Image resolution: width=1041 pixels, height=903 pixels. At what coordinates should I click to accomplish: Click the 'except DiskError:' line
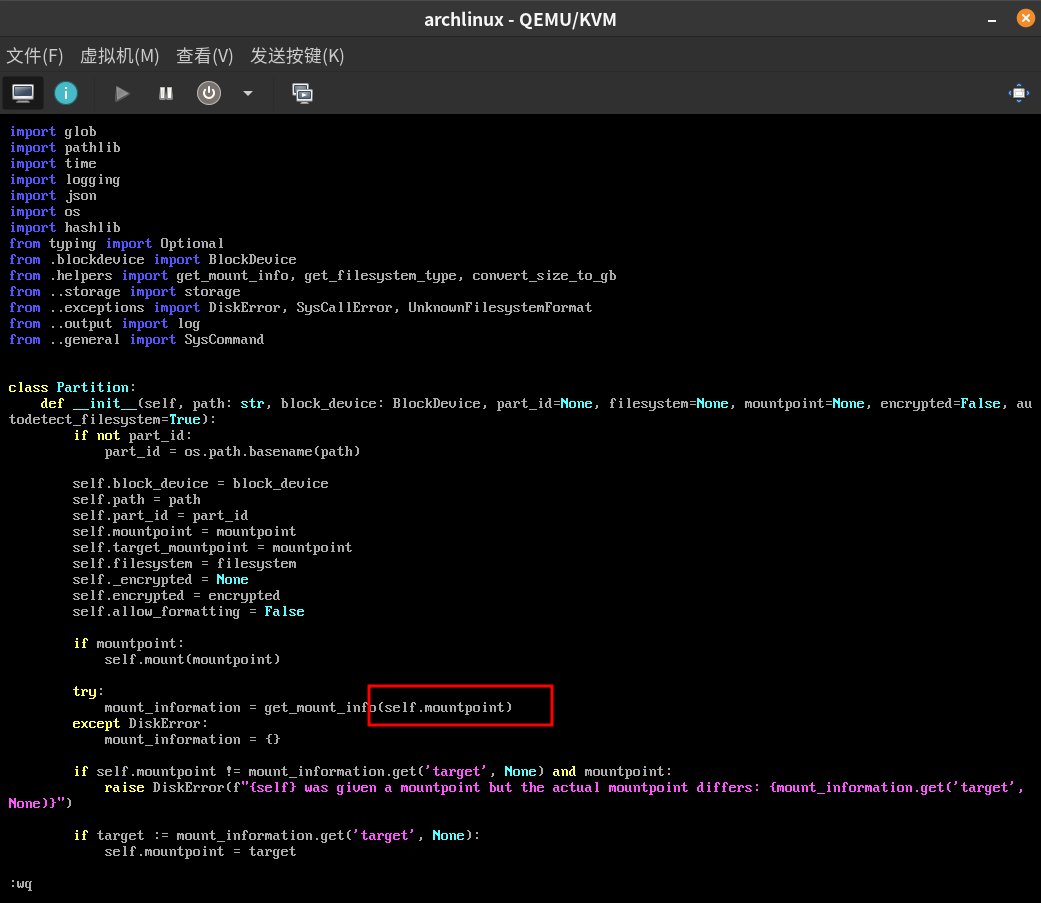click(x=140, y=724)
